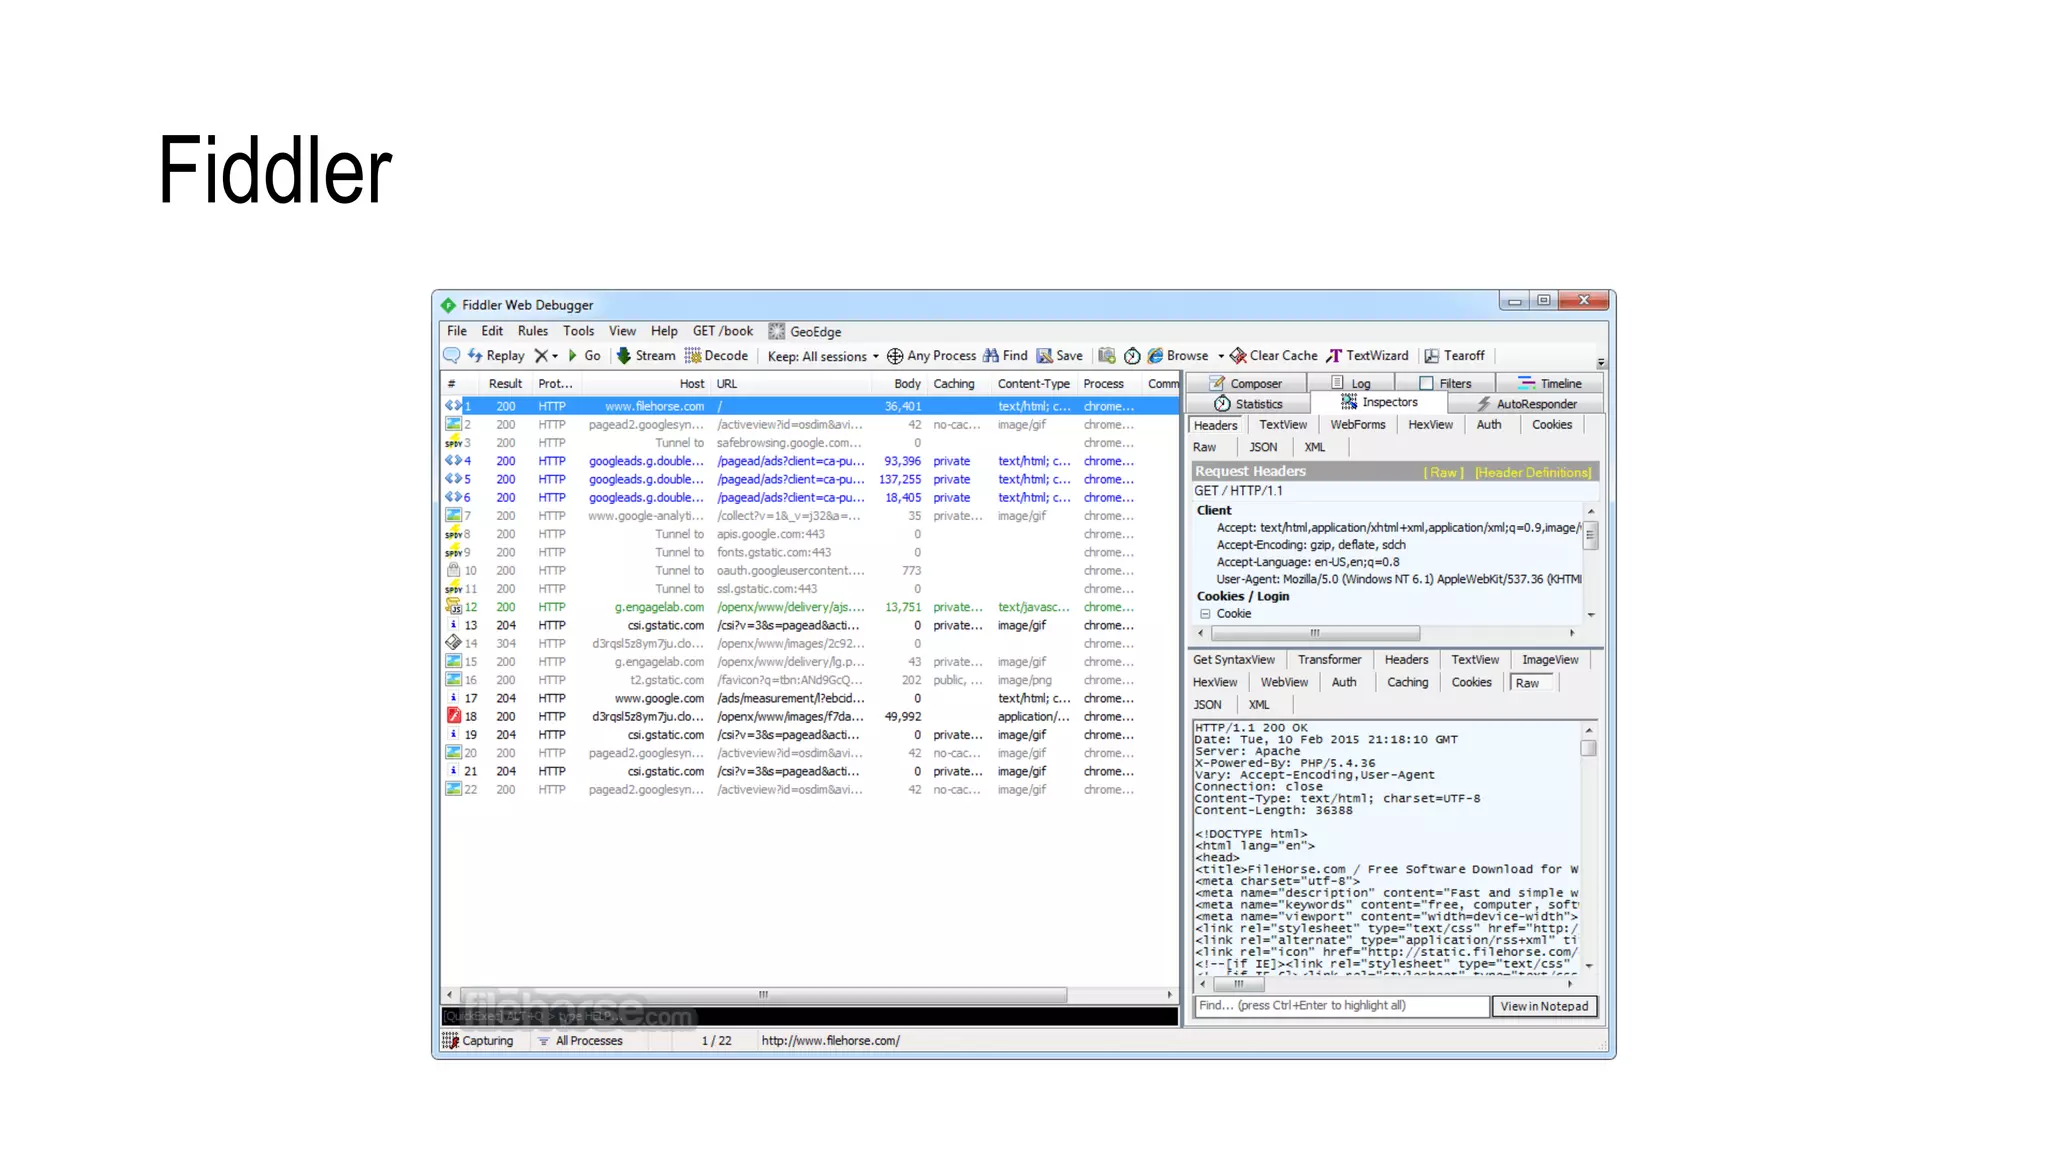Collapse the Cookie header tree node
Image resolution: width=2048 pixels, height=1152 pixels.
(1205, 614)
